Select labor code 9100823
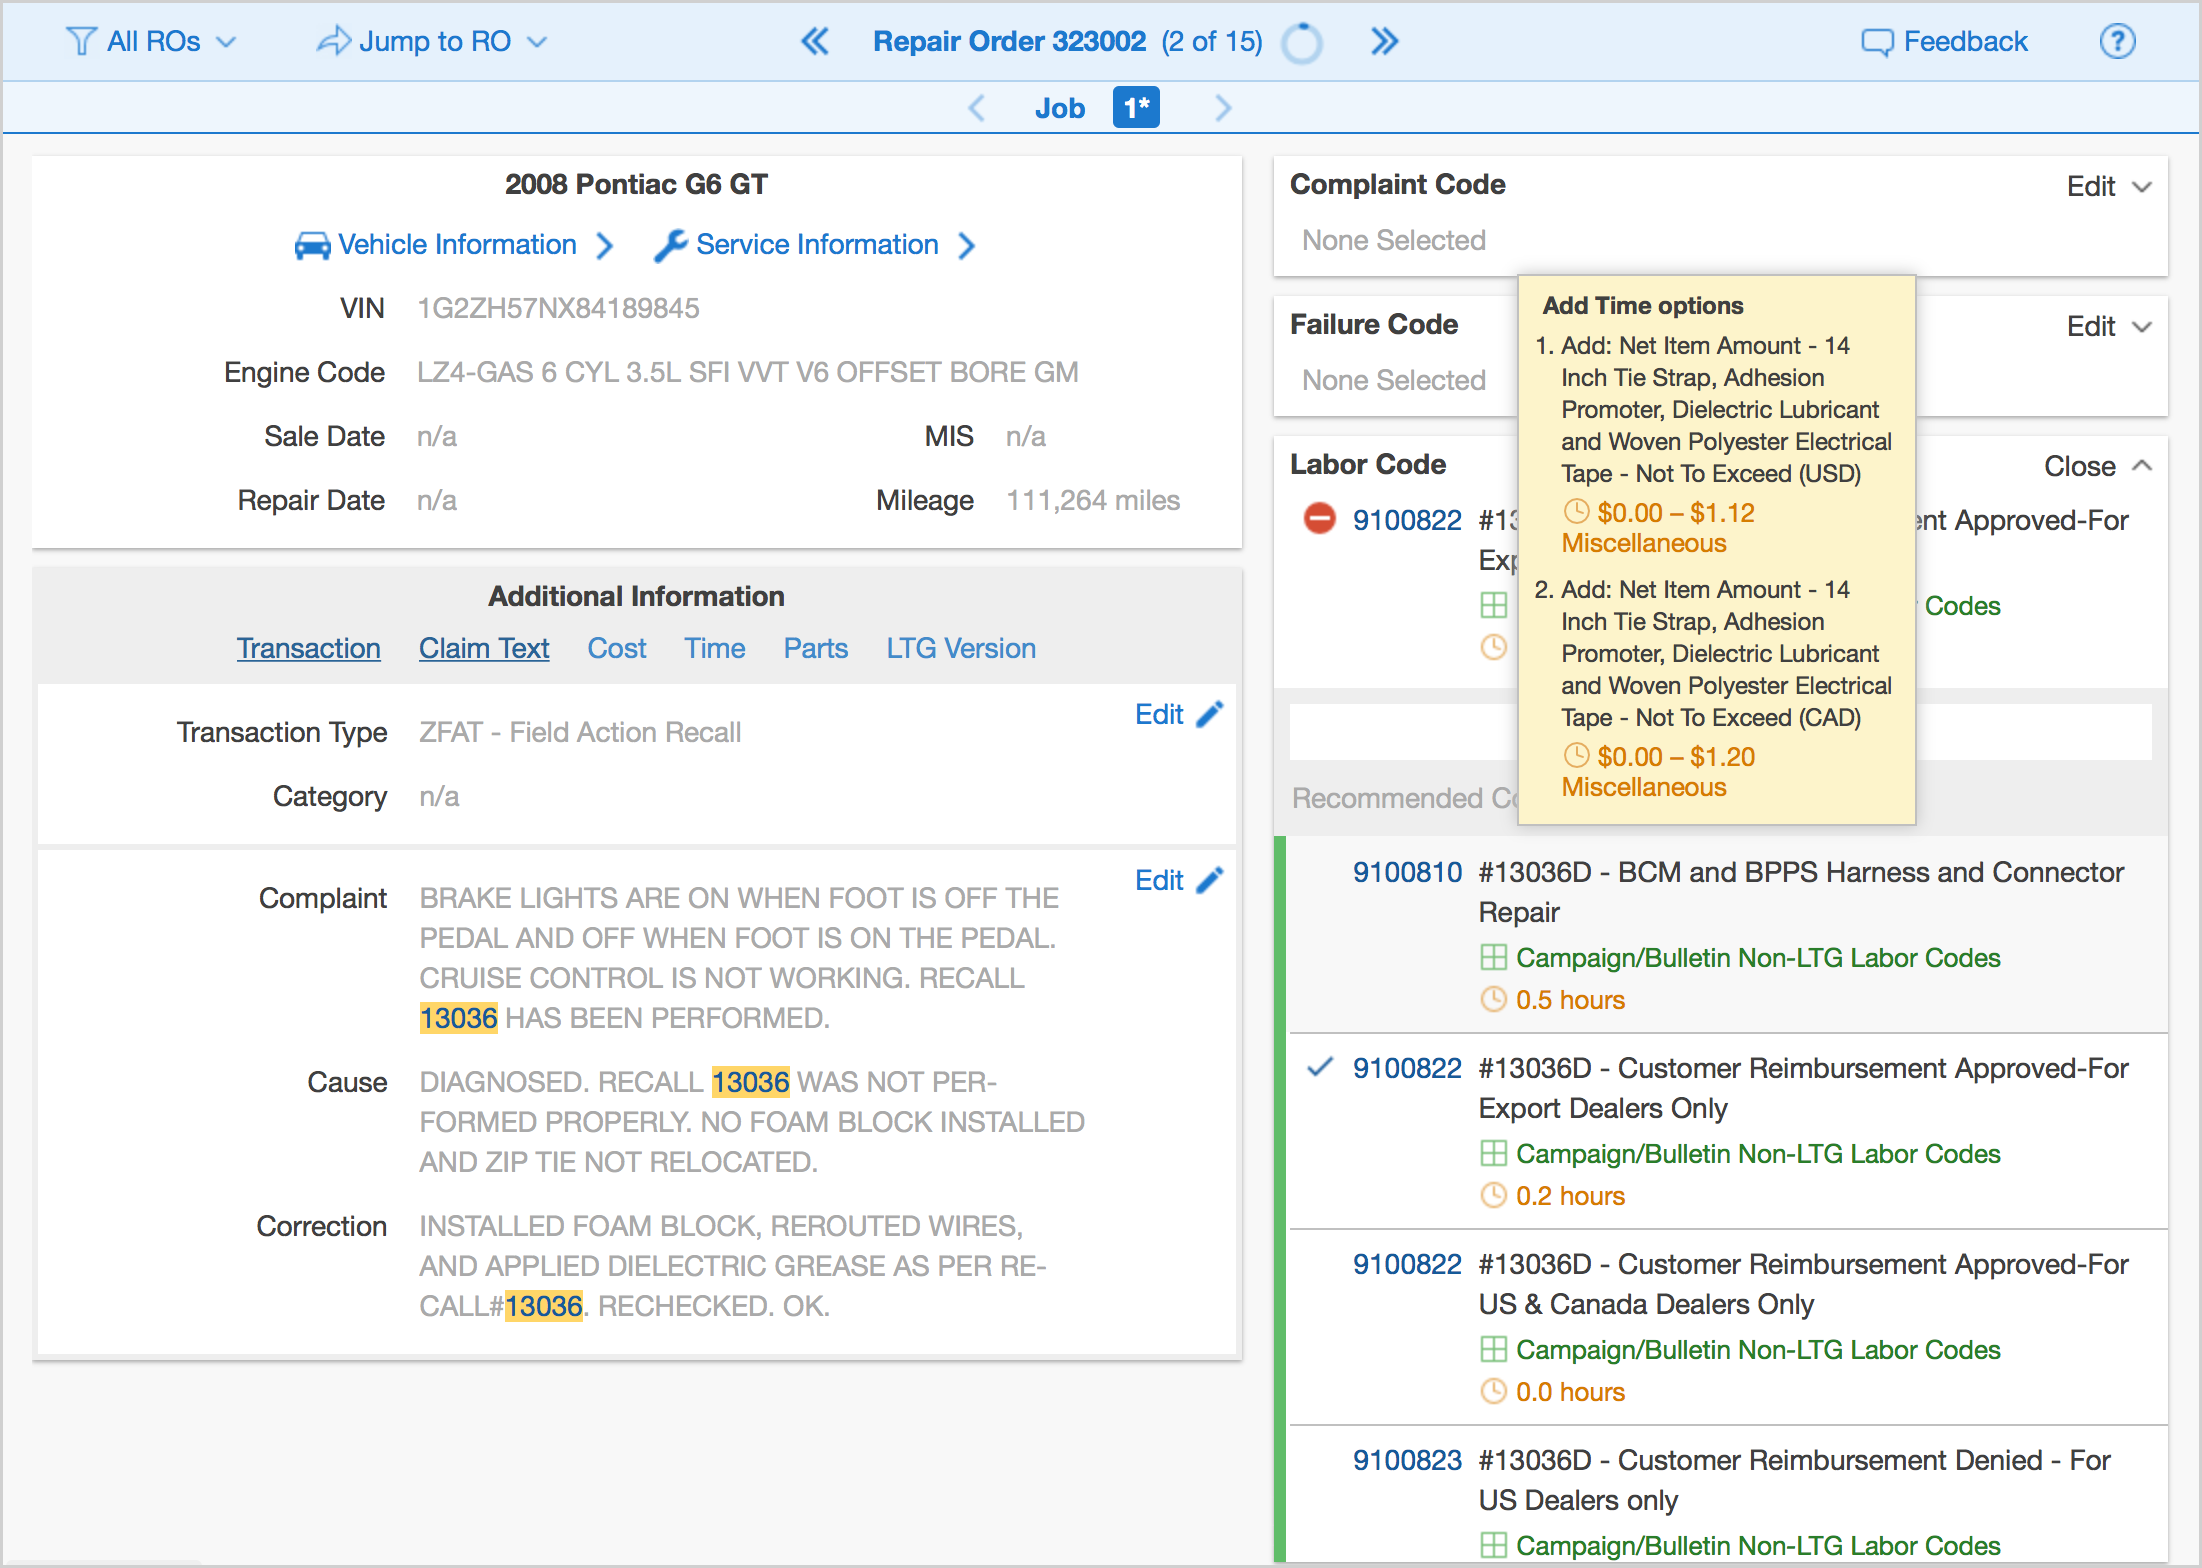Screen dimensions: 2202x1568 [1407, 1460]
